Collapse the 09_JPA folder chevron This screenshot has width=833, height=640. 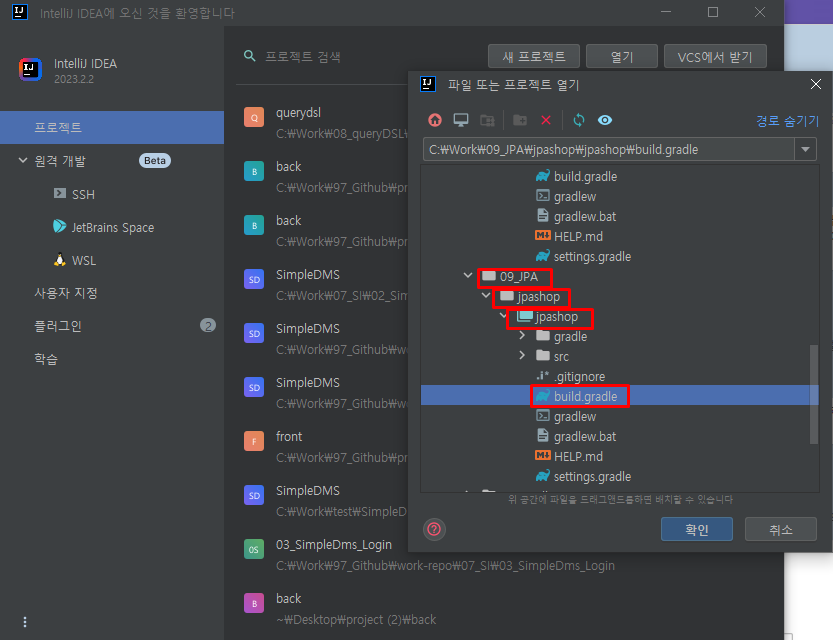tap(468, 275)
